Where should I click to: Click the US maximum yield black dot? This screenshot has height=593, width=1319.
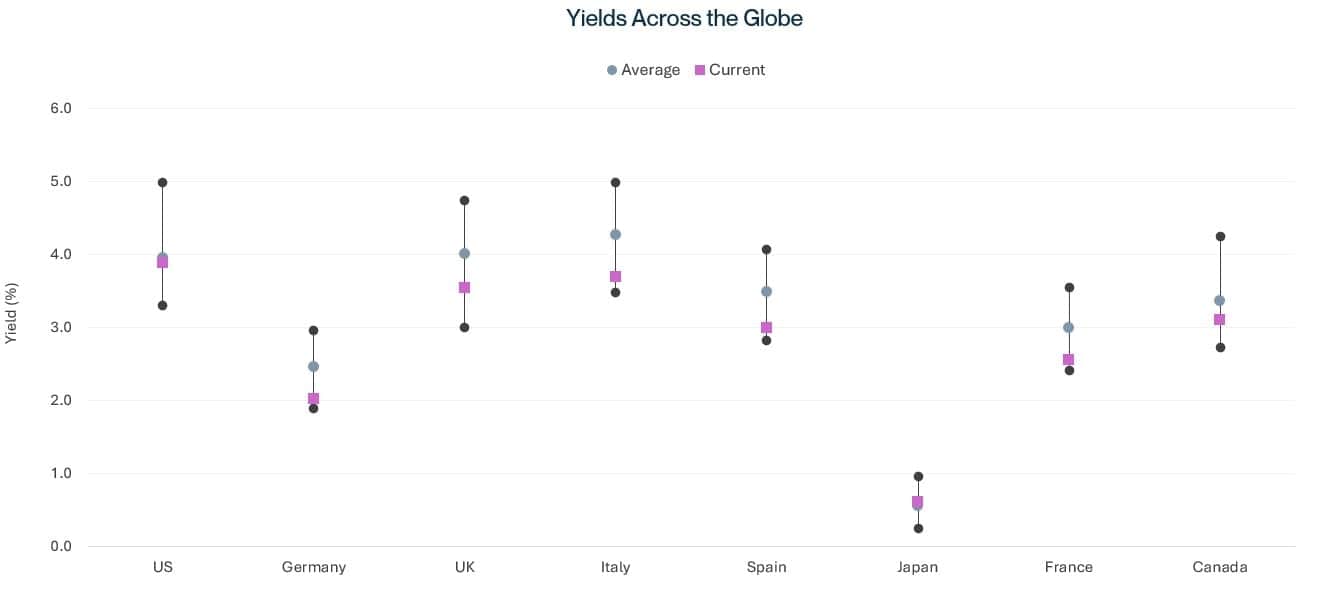tap(162, 182)
